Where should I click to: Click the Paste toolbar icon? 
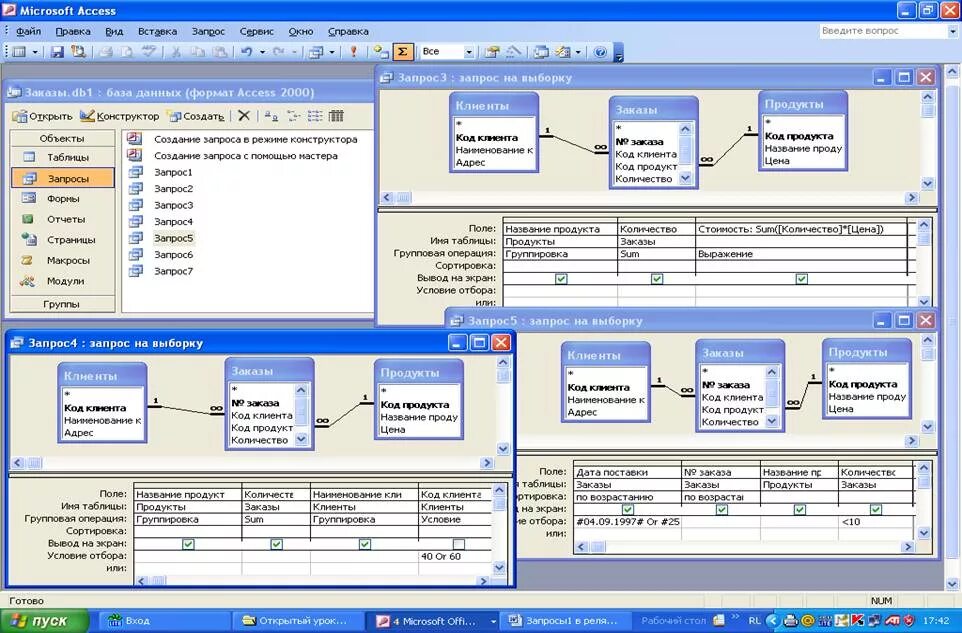pos(219,52)
